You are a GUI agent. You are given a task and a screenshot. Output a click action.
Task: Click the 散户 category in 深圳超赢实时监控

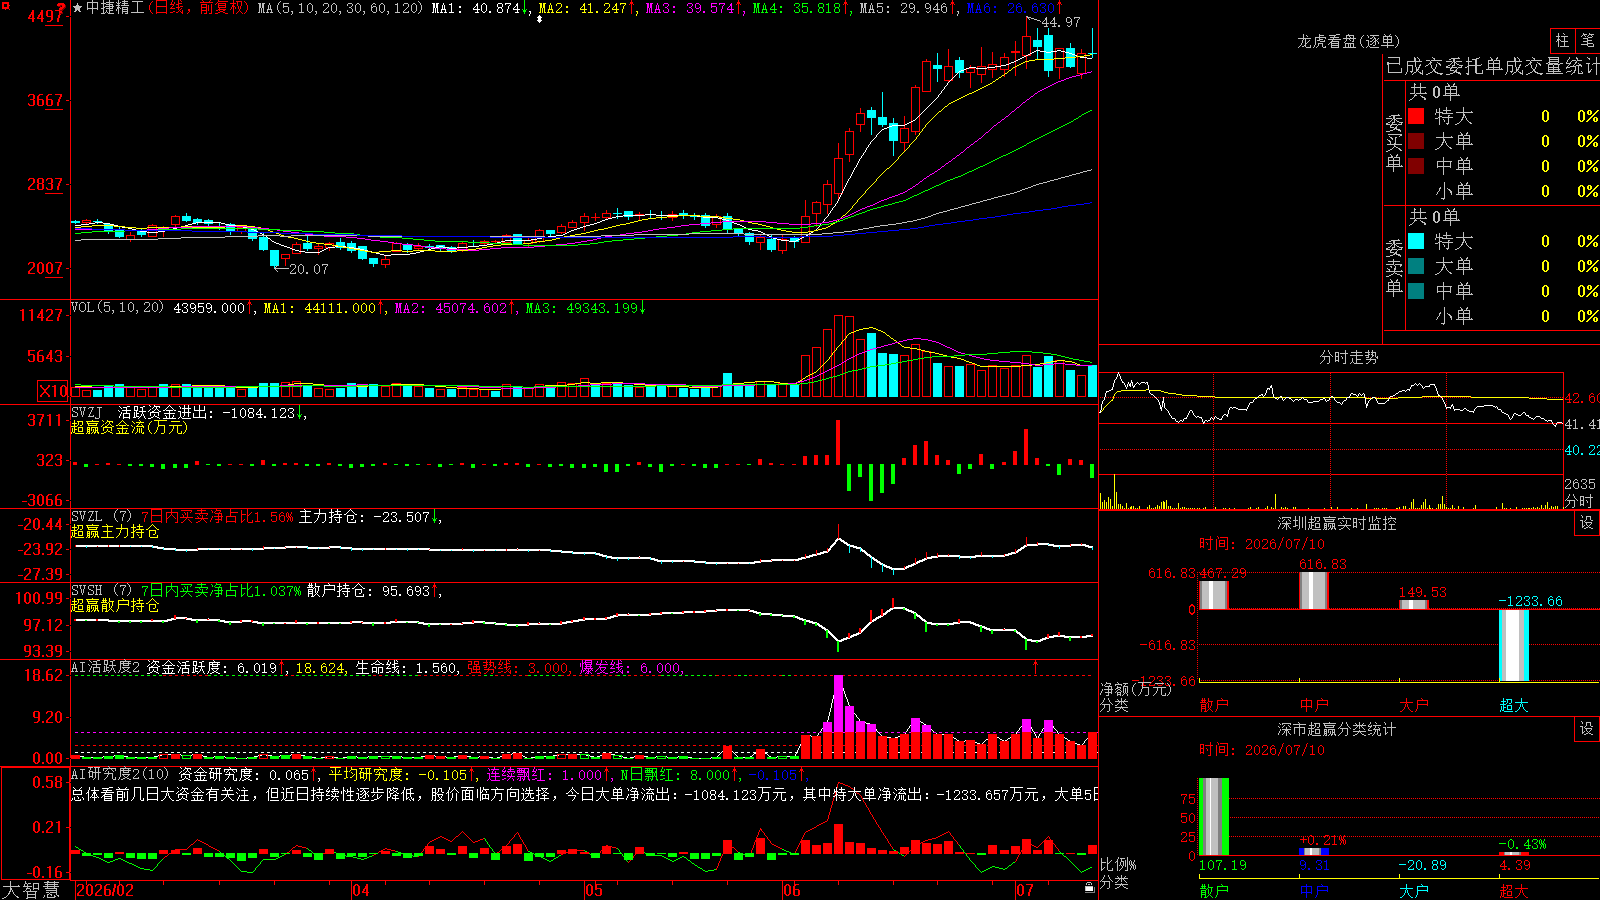(1214, 705)
